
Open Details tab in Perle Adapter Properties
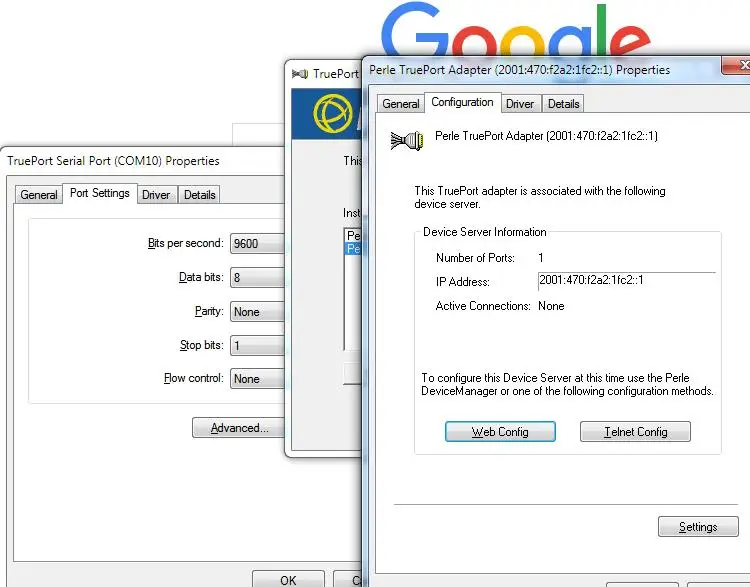tap(563, 104)
